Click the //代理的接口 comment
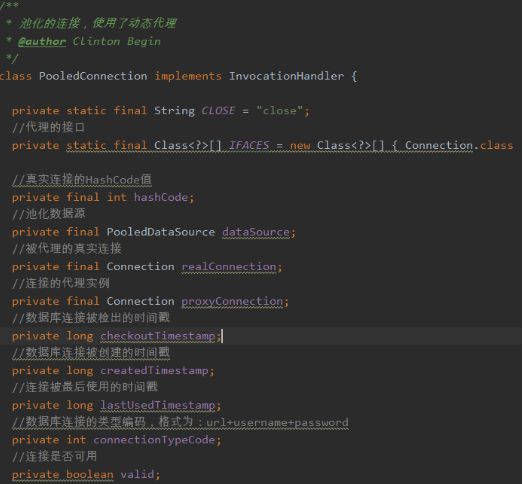 tap(48, 127)
